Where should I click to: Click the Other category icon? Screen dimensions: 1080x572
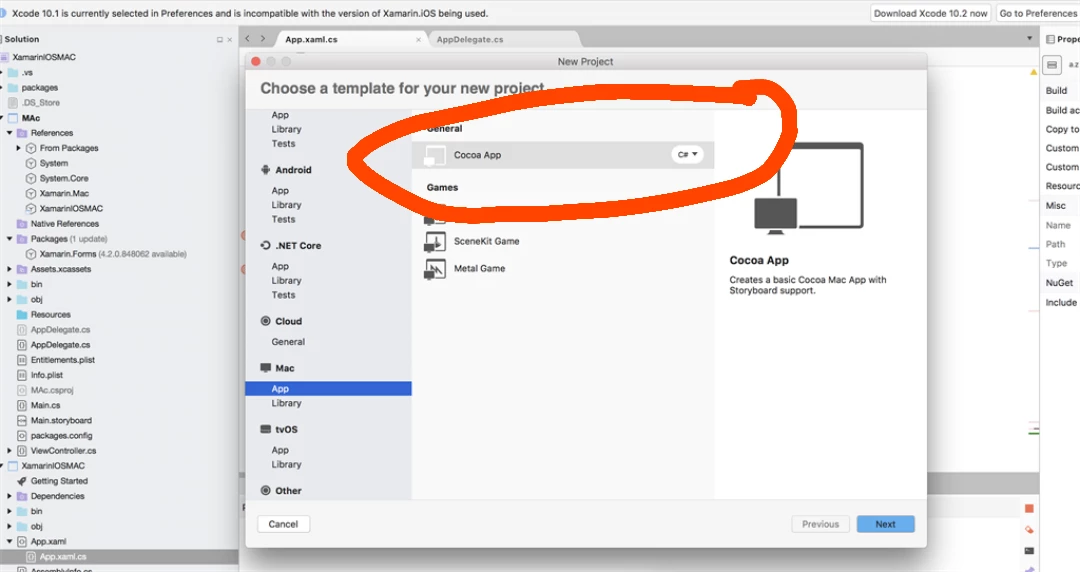coord(266,491)
